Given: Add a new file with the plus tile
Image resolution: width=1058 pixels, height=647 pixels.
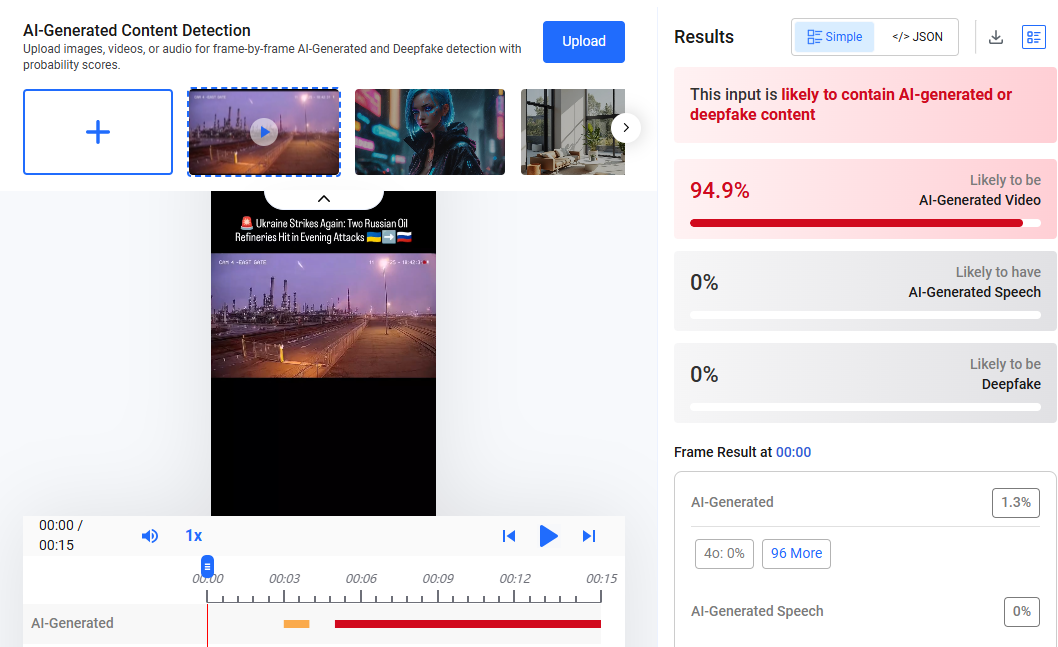Looking at the screenshot, I should coord(98,132).
